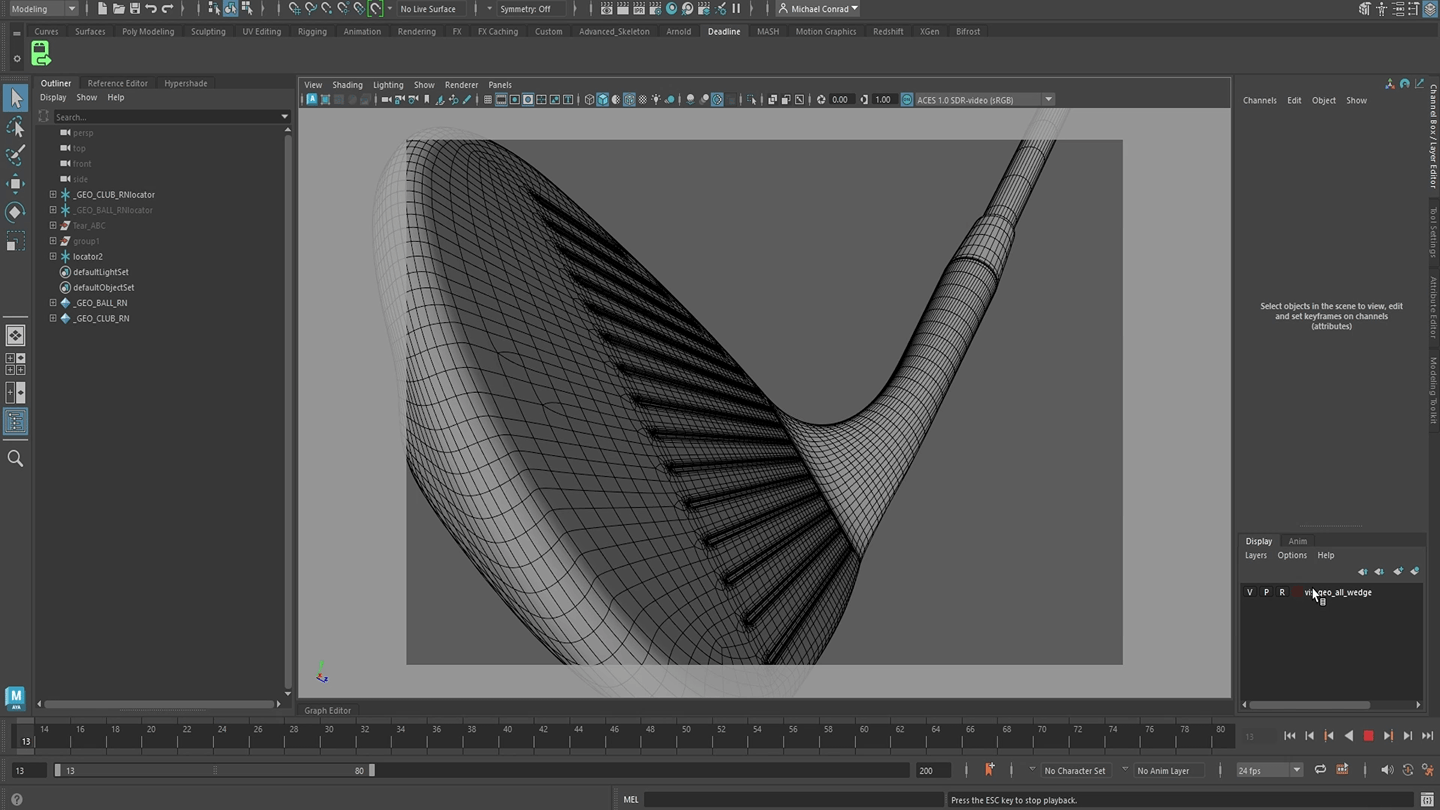The image size is (1440, 810).
Task: Activate the Rotate tool
Action: pos(16,212)
